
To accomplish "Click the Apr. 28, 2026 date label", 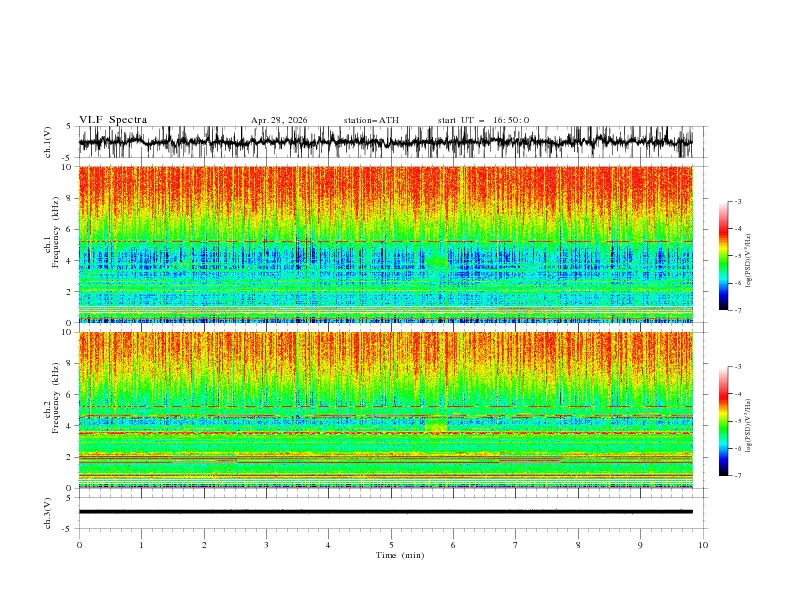I will click(x=279, y=120).
